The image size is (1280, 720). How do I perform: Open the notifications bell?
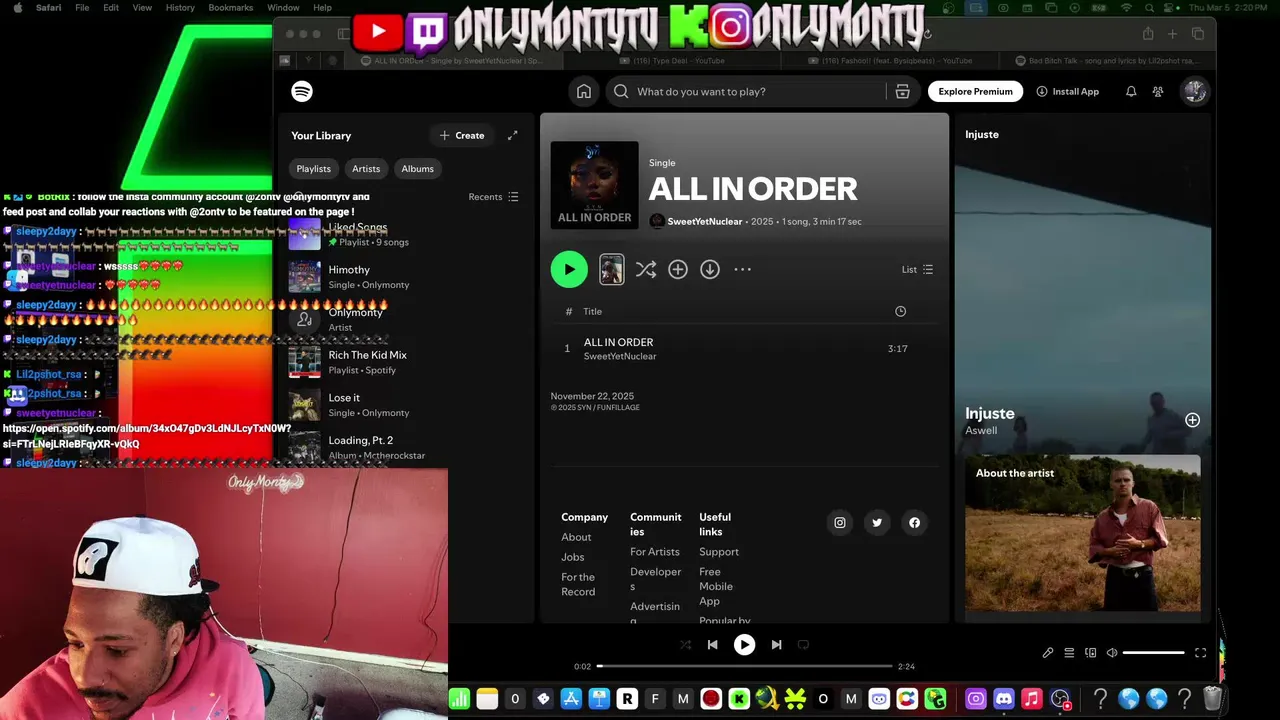point(1131,91)
